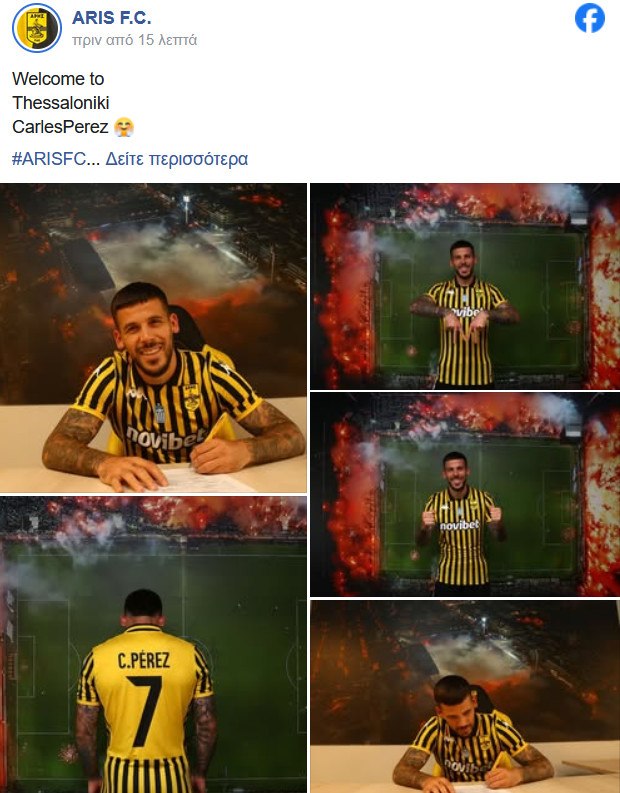Viewport: 620px width, 793px height.
Task: Follow the #ARISFC hashtag link
Action: coord(49,159)
